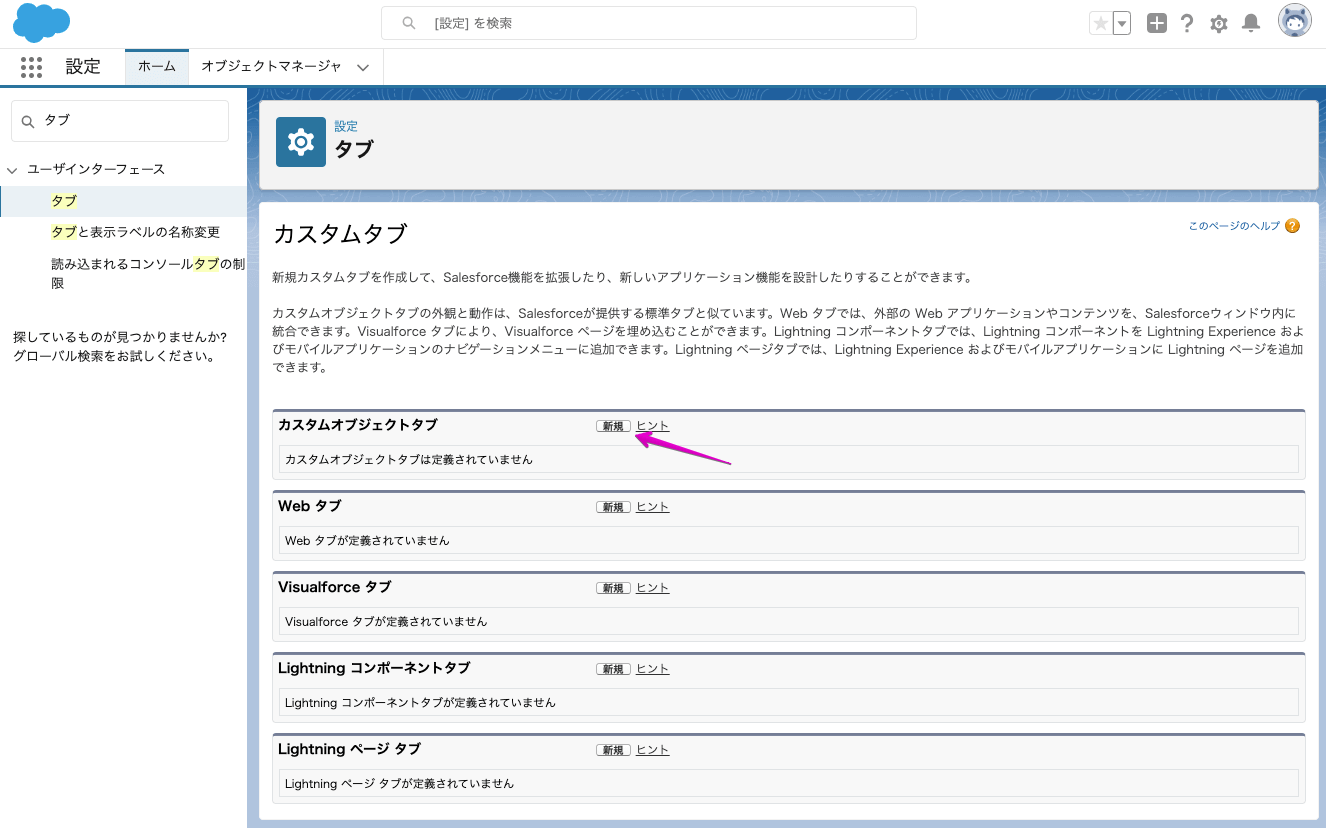Focus the [設定] を検索 global search field
This screenshot has width=1326, height=828.
(648, 23)
